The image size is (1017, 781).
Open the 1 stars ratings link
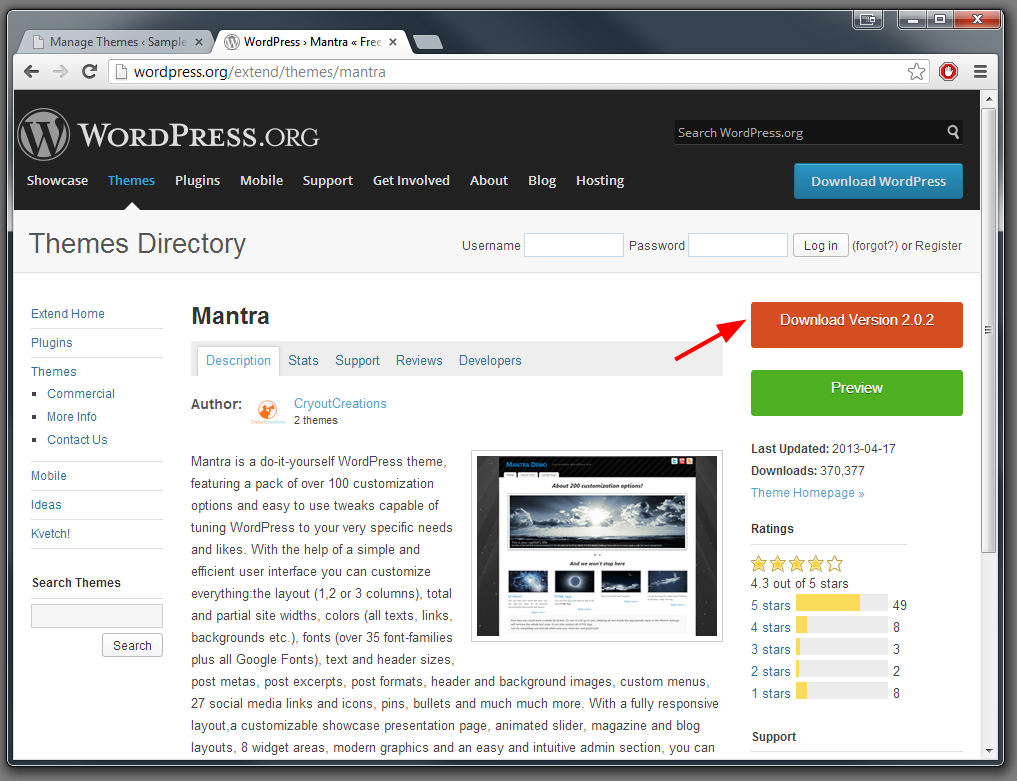771,693
